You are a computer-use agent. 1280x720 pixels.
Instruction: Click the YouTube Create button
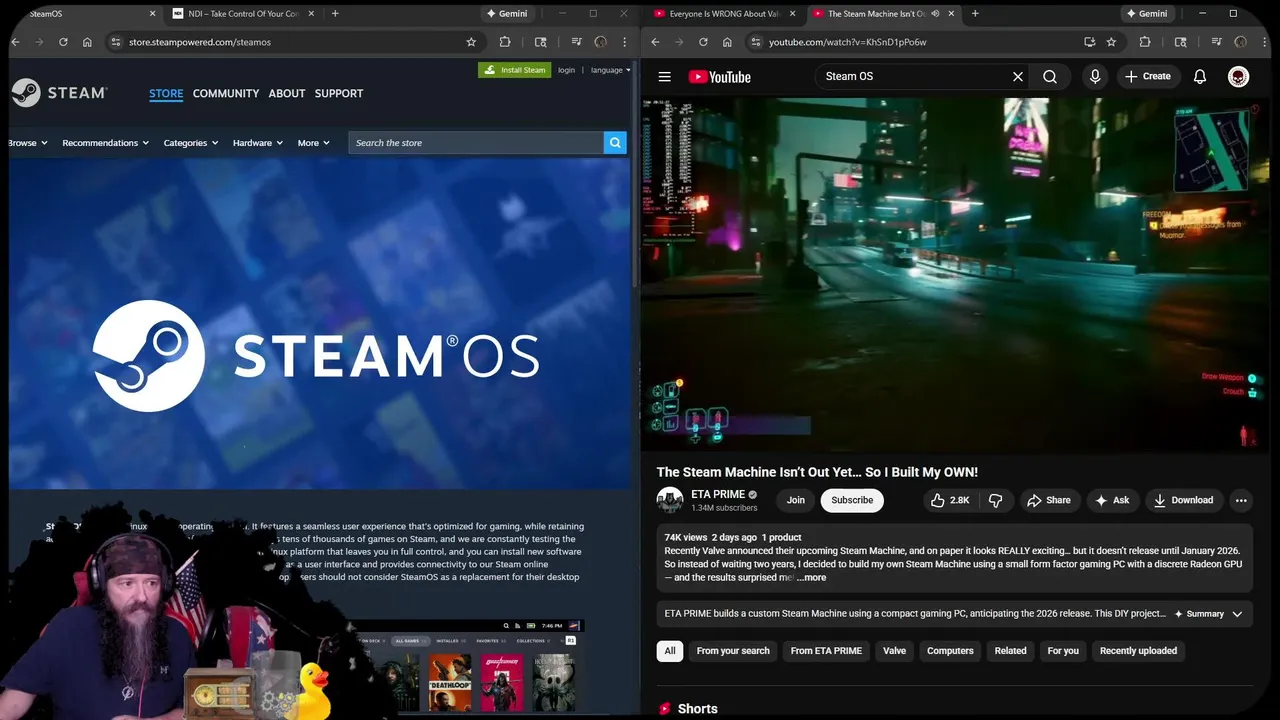[1148, 76]
